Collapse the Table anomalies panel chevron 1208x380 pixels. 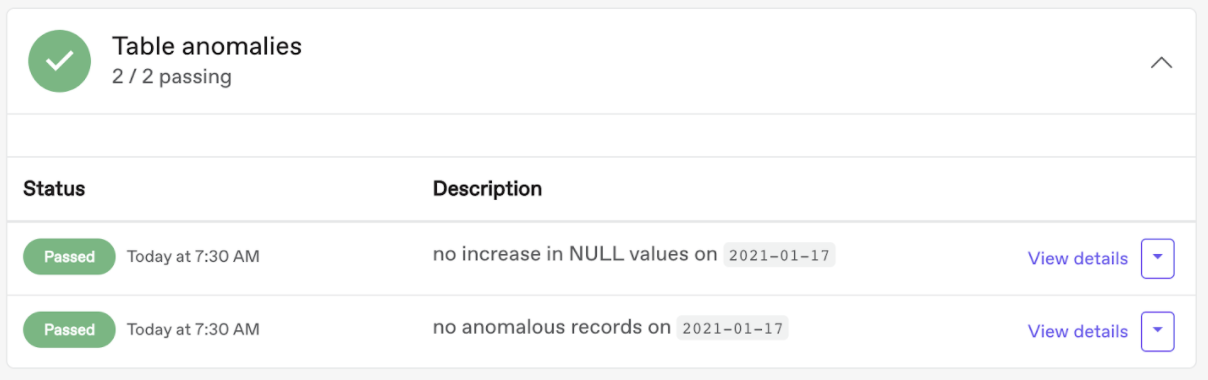(1161, 62)
